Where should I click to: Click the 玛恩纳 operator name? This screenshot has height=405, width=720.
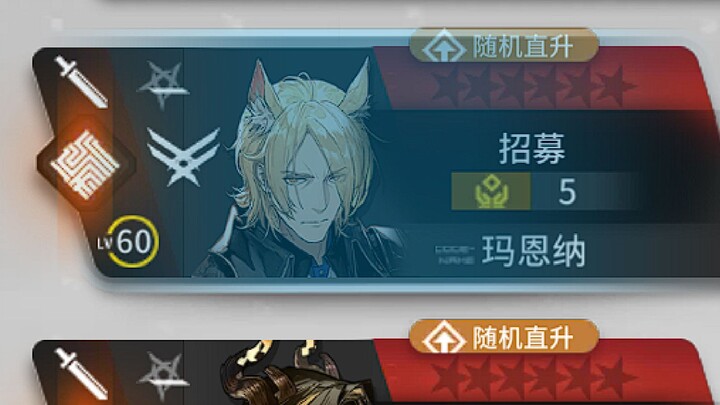pos(534,252)
